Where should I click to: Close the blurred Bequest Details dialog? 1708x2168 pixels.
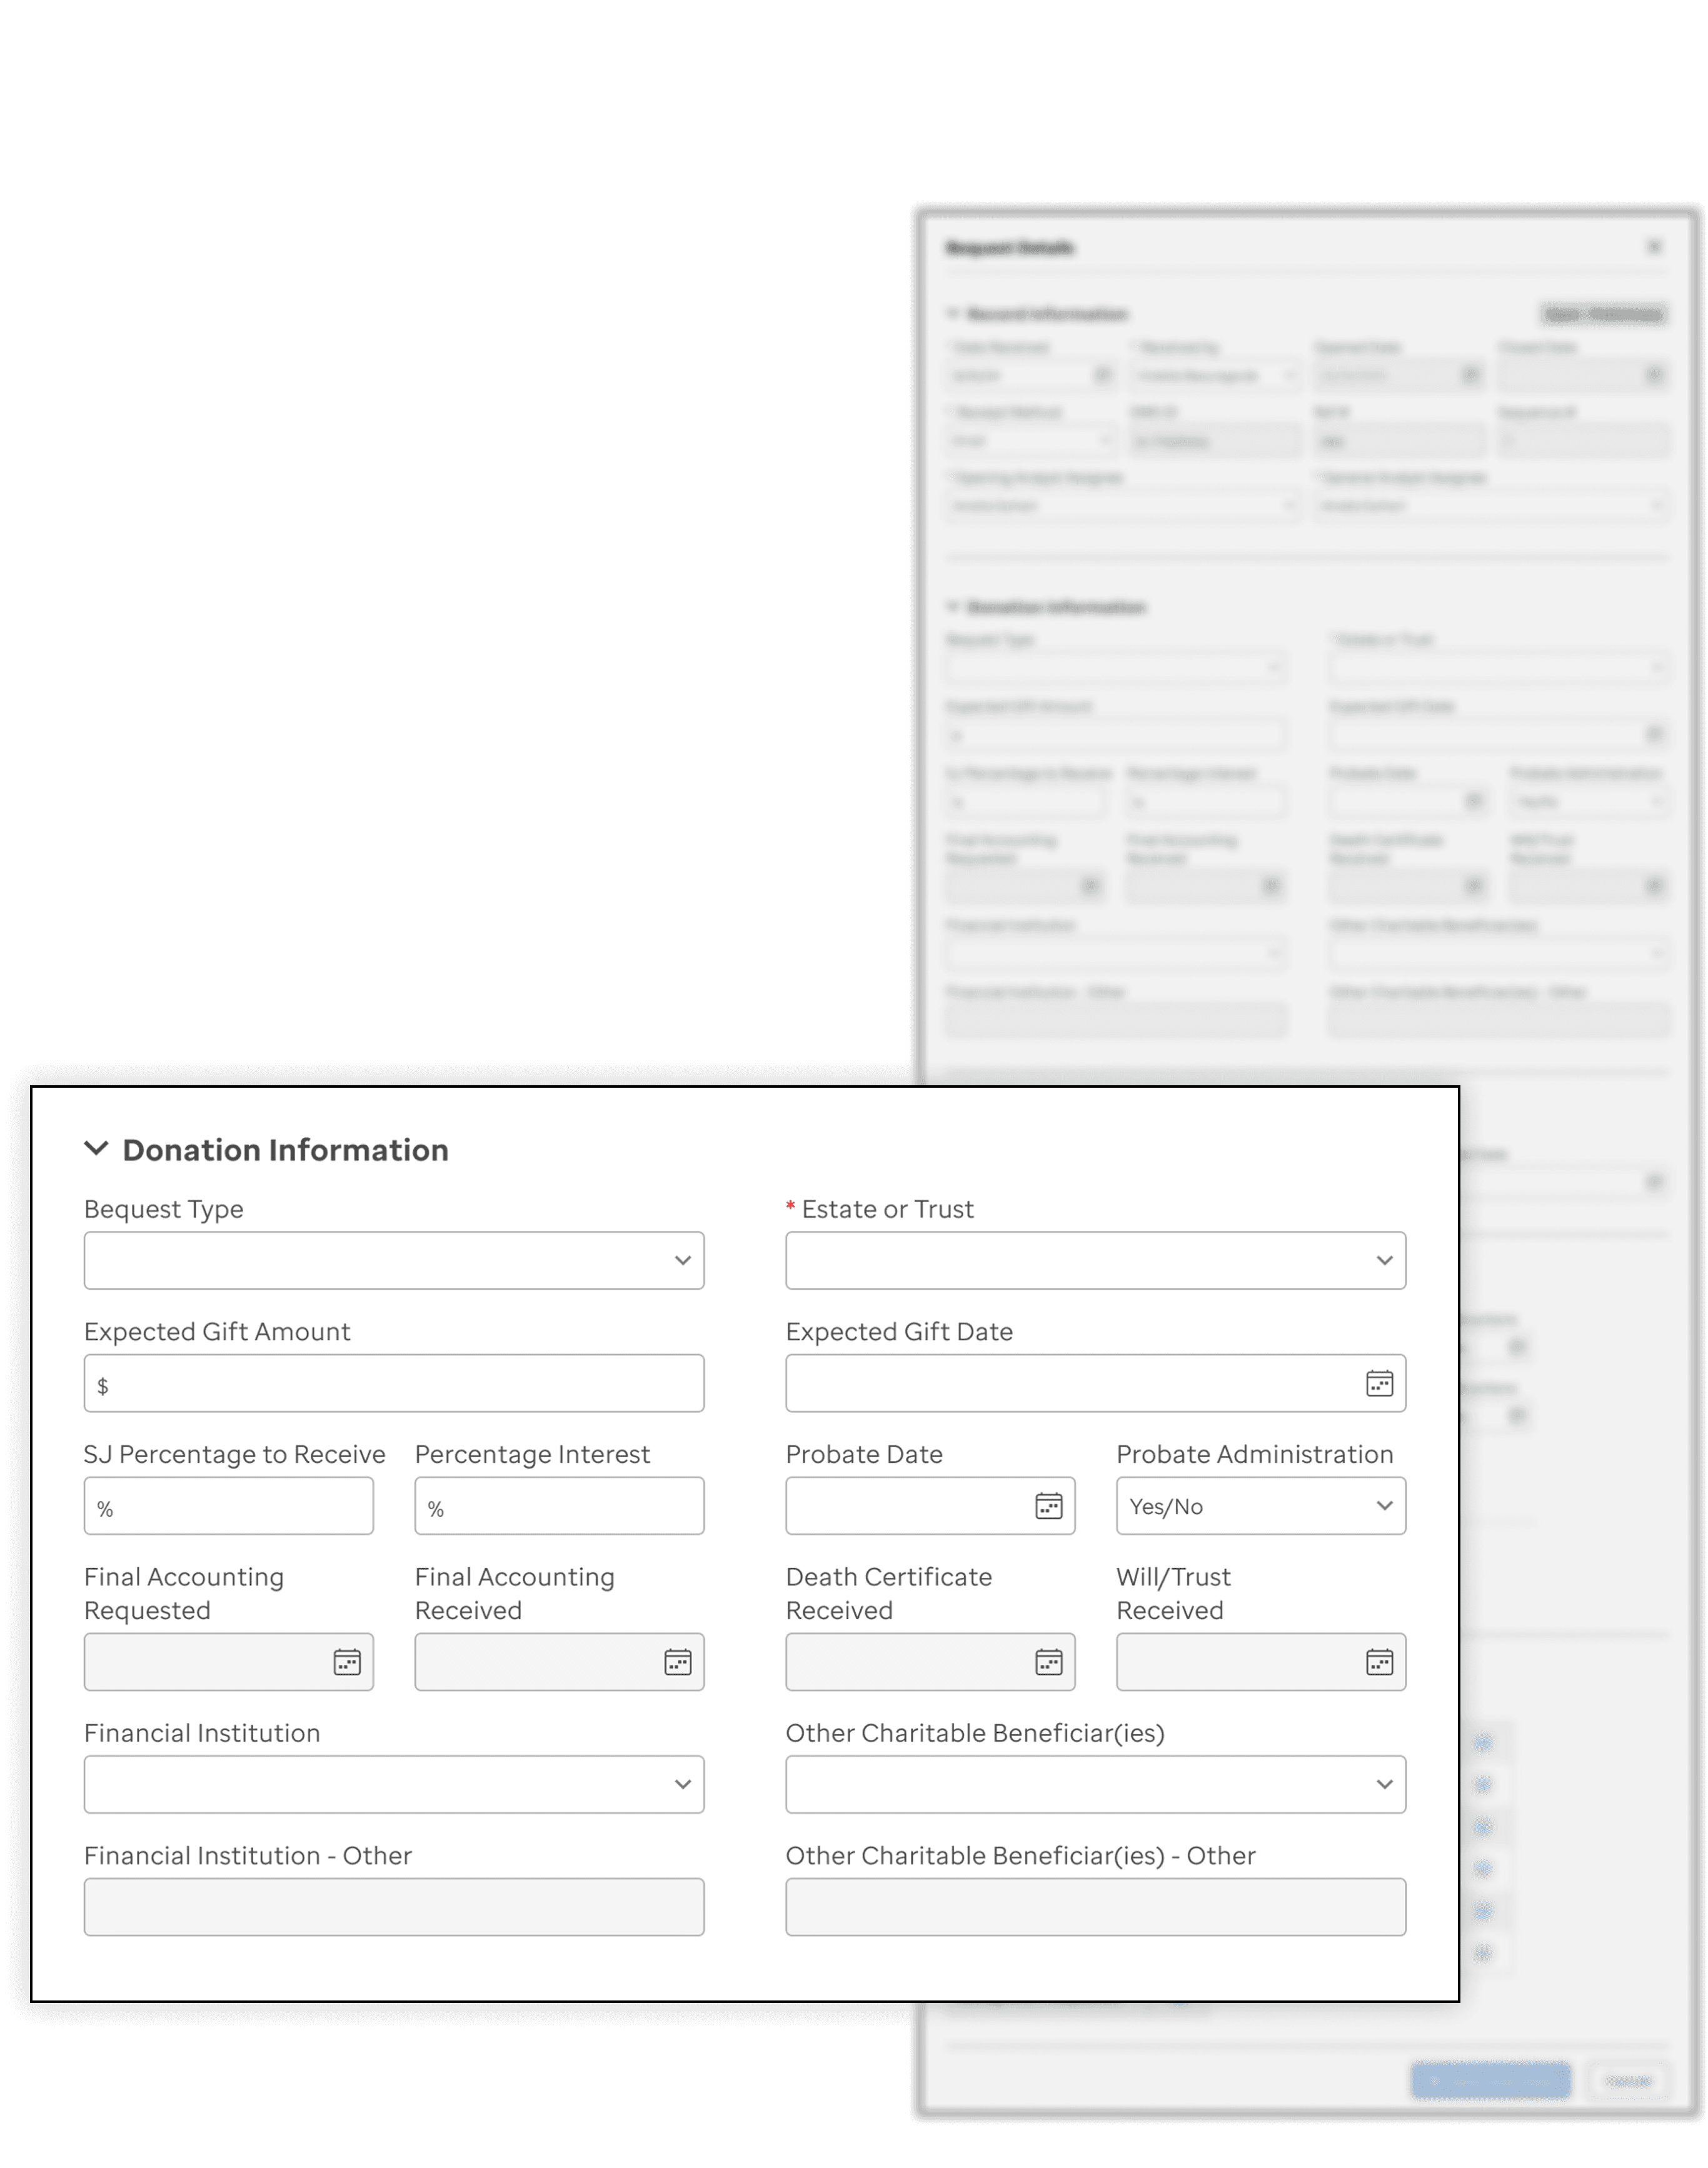coord(1654,246)
